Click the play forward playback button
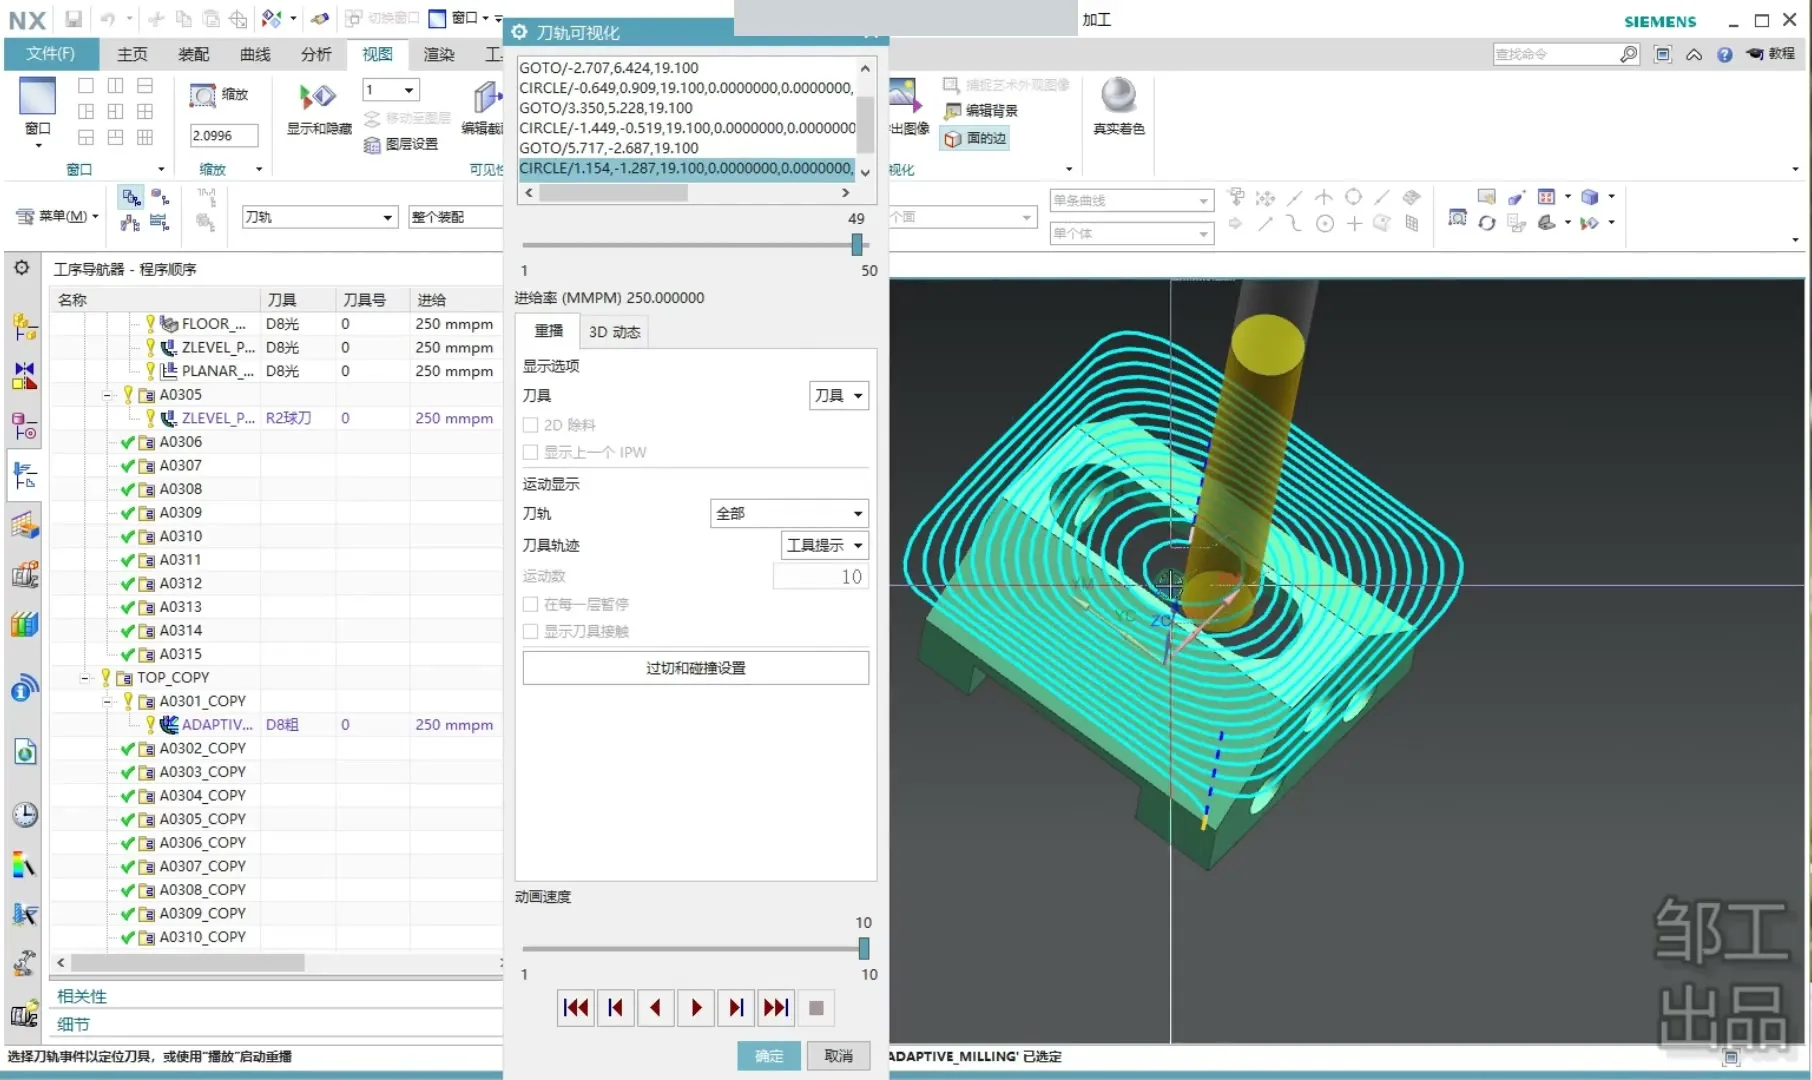The height and width of the screenshot is (1080, 1812). coord(696,1008)
